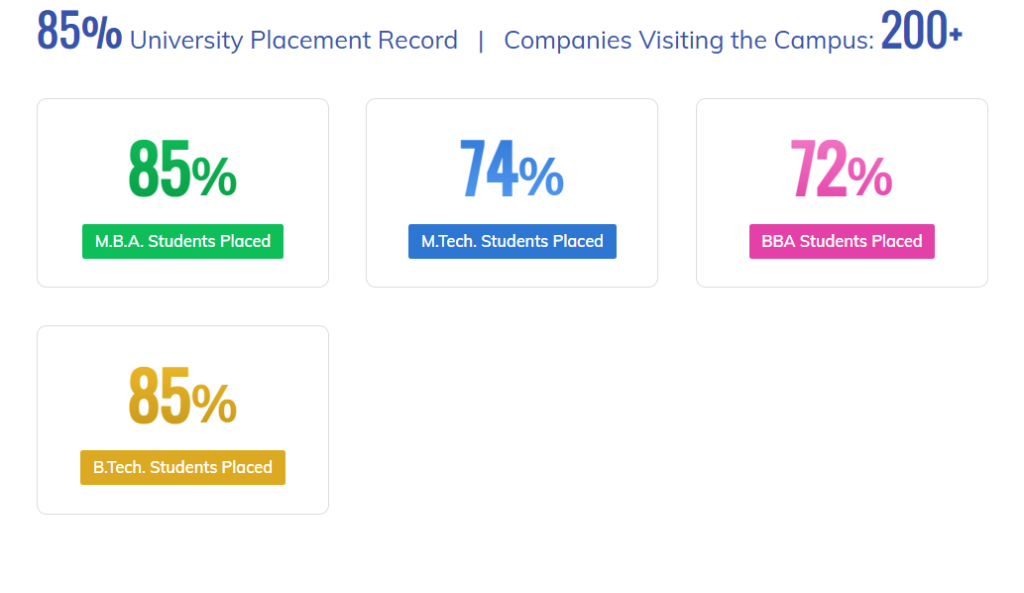Click the large 200+ companies number

(921, 30)
